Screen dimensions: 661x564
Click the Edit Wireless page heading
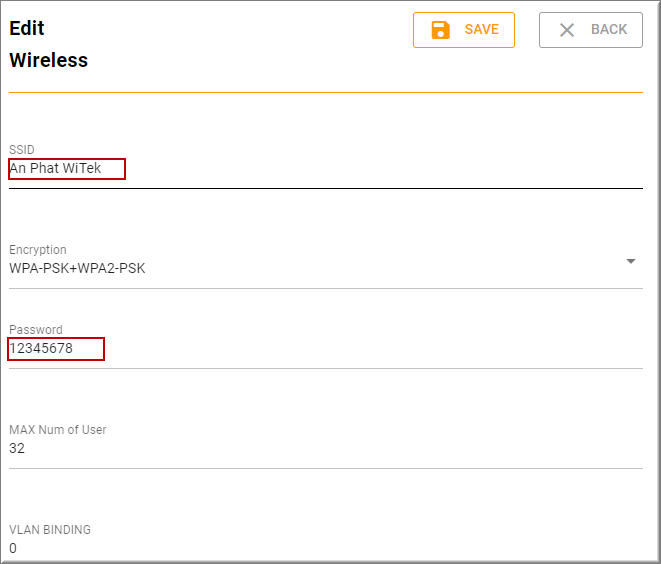tap(48, 44)
